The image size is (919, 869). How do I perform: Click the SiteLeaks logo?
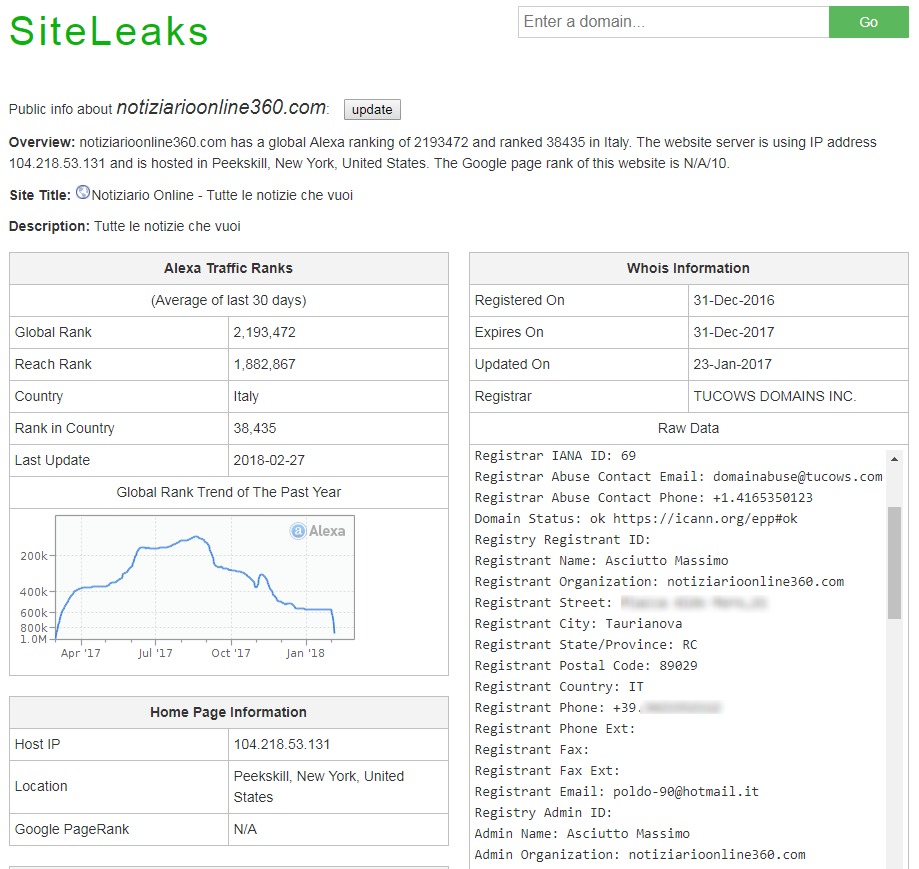pyautogui.click(x=108, y=30)
